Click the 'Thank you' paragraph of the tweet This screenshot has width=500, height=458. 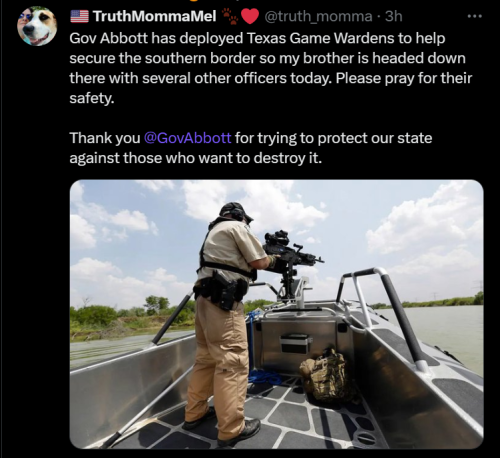[251, 148]
